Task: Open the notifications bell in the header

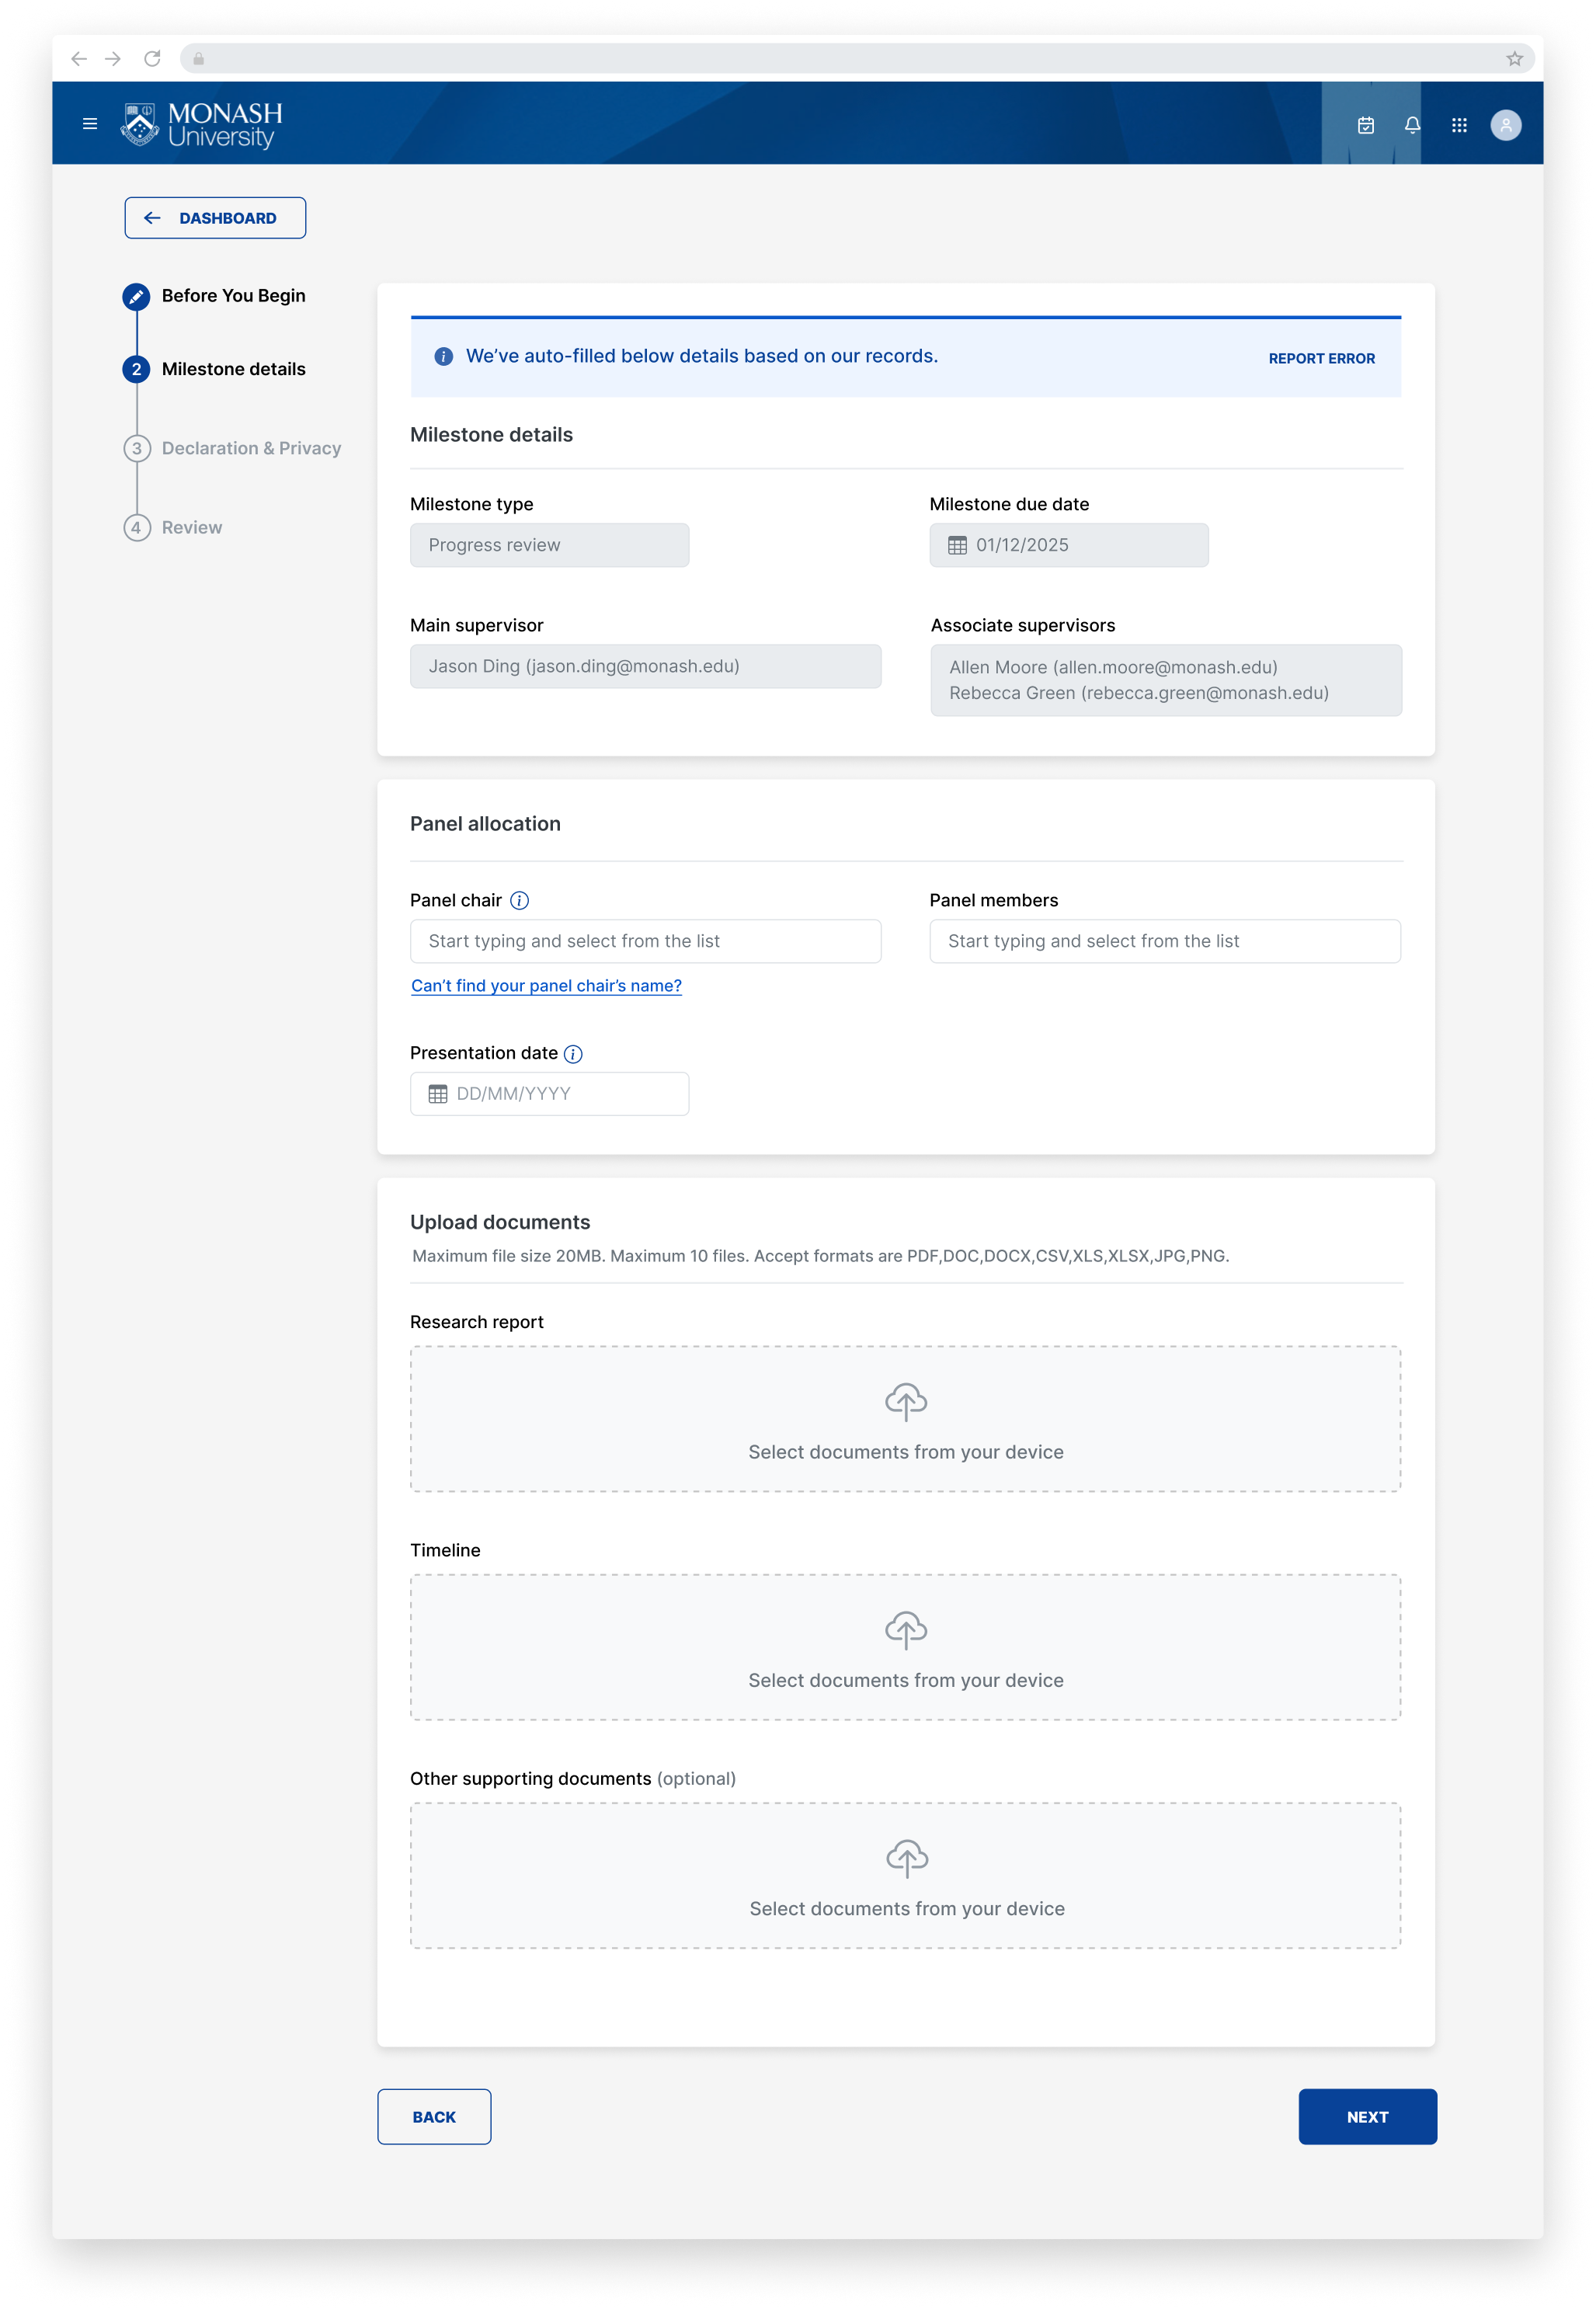Action: click(x=1413, y=124)
